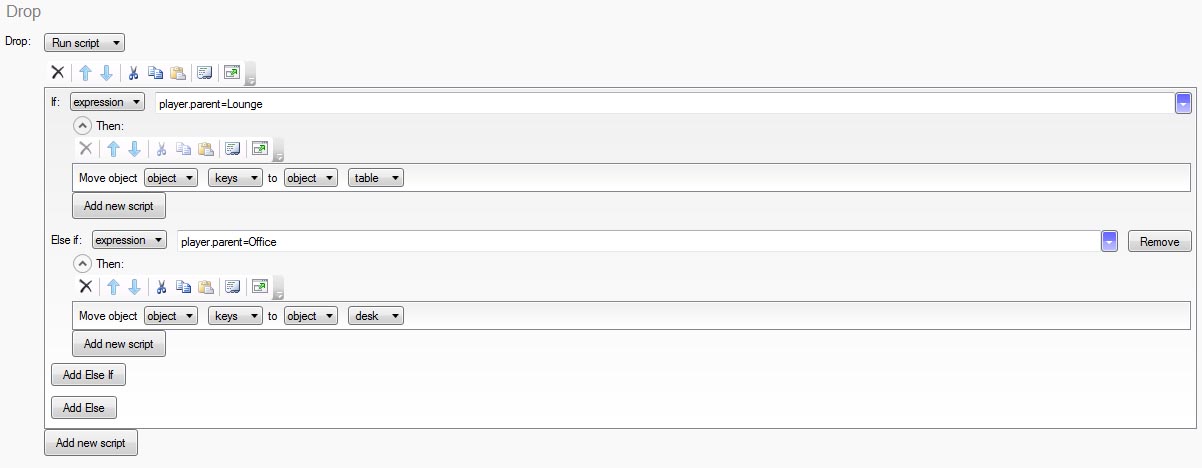This screenshot has height=468, width=1202.
Task: Open the 'table' destination object dropdown
Action: [x=376, y=178]
